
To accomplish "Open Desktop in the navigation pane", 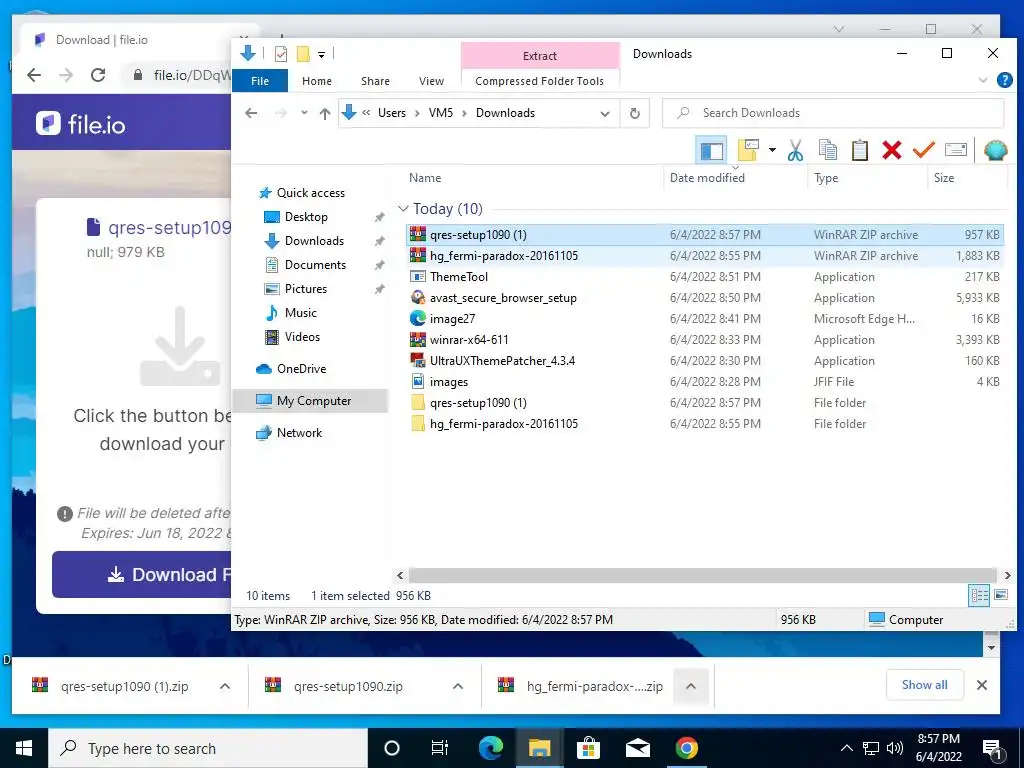I will (306, 217).
